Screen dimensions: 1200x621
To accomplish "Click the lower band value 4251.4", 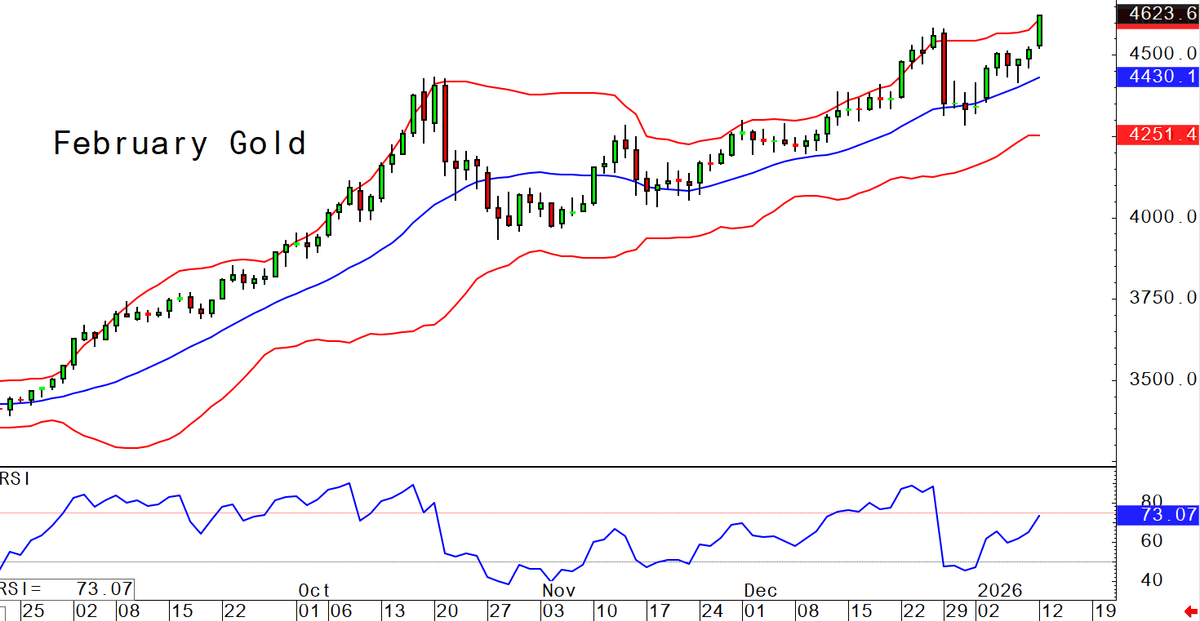I will (1158, 135).
